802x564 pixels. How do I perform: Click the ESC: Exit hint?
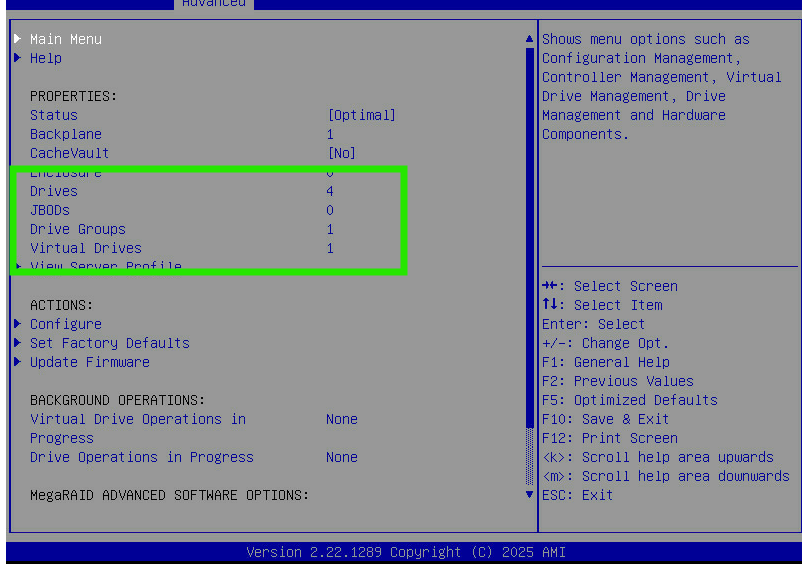point(577,495)
